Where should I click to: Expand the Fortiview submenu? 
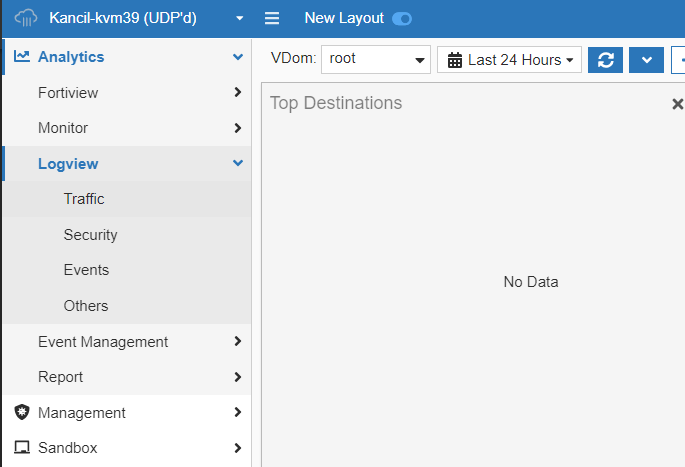pyautogui.click(x=237, y=93)
